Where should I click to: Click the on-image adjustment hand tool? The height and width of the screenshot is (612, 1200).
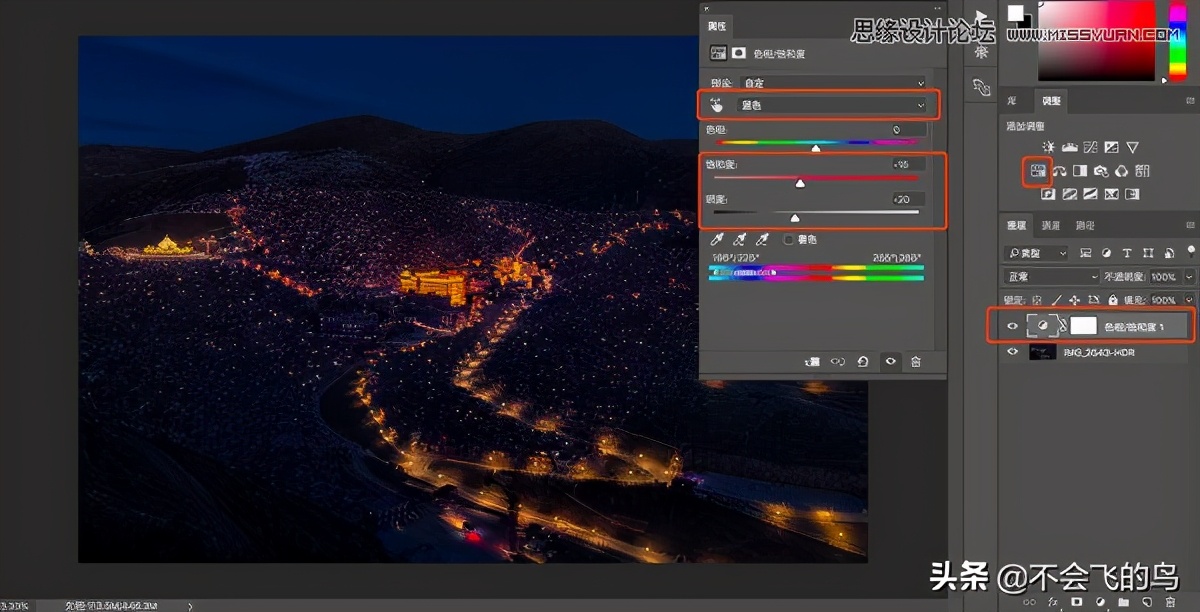point(716,104)
